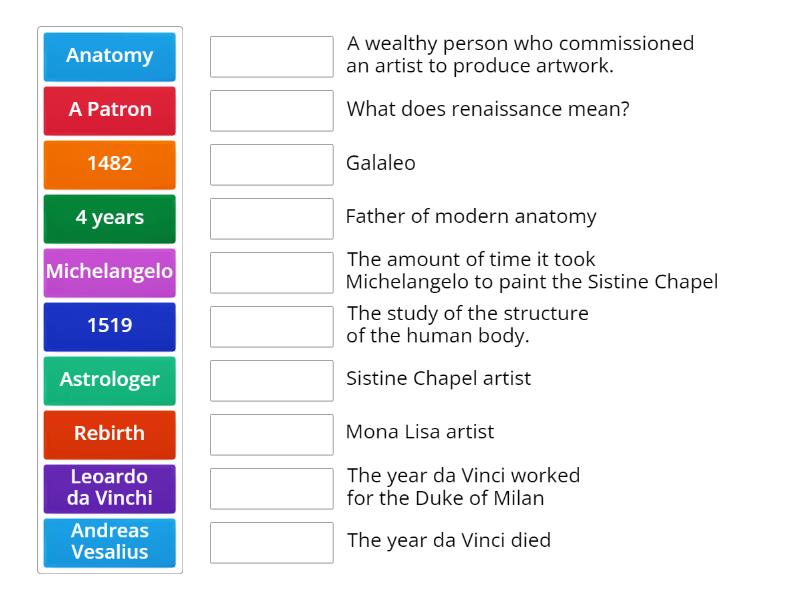
Task: Click the "Leoardo da Vinchi" tile
Action: [x=110, y=488]
